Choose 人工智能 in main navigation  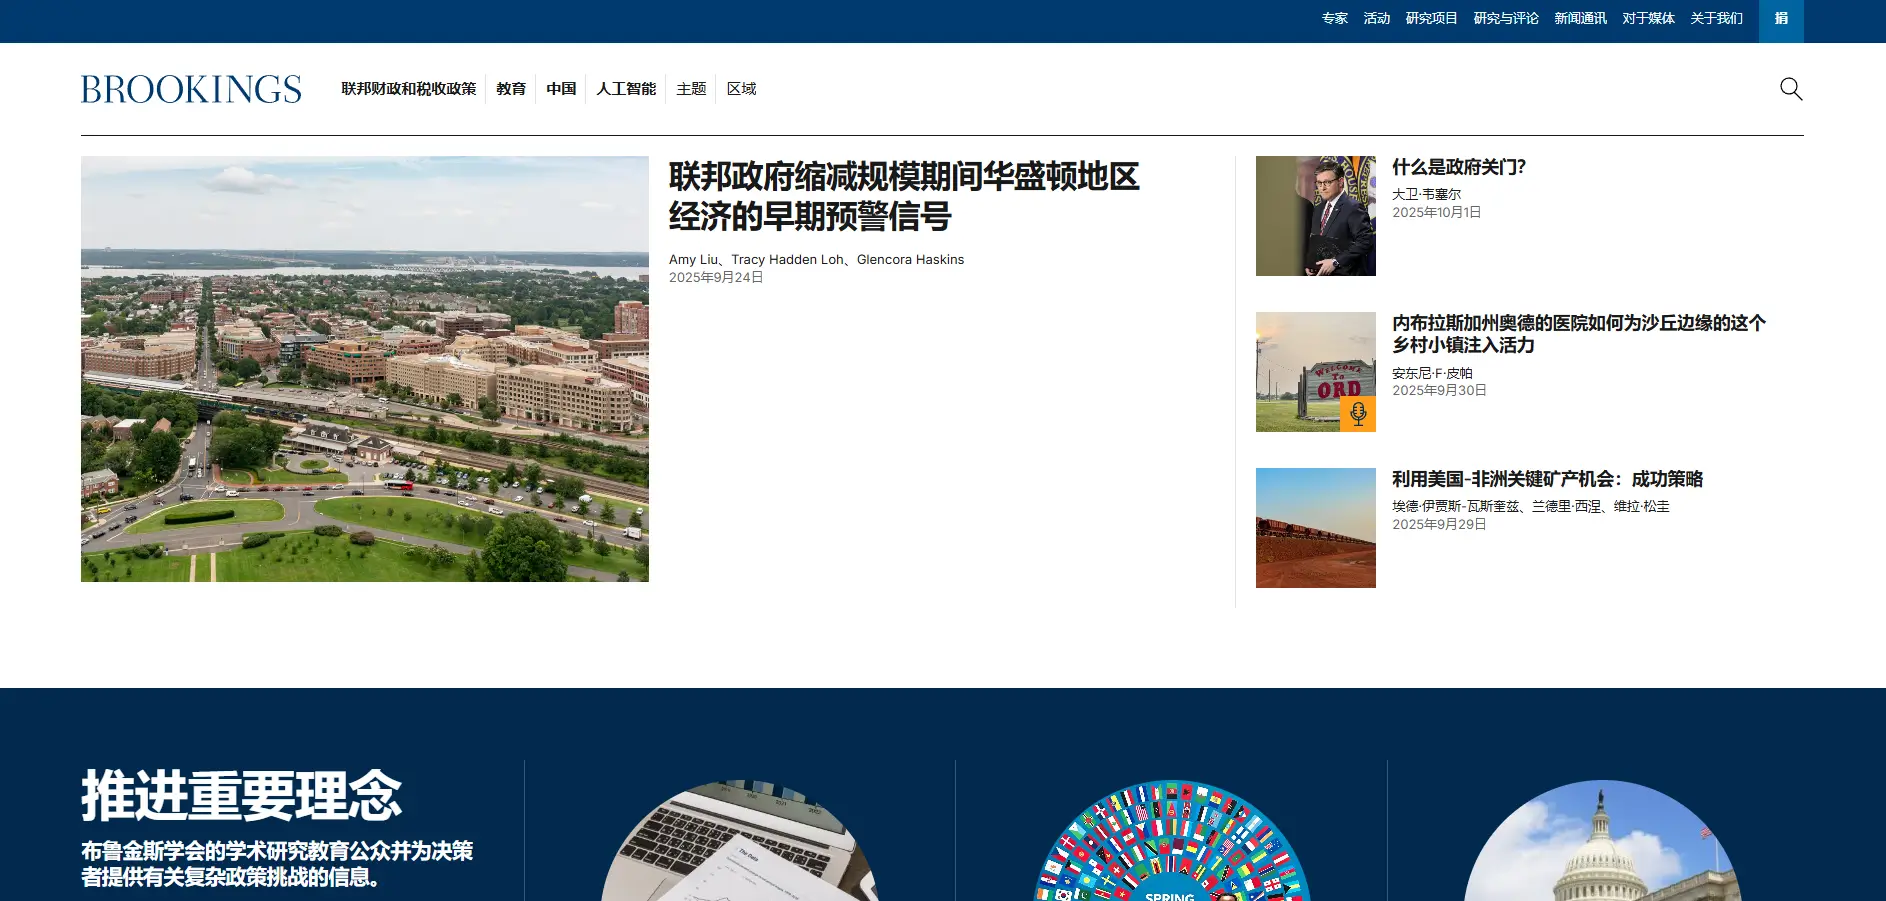point(626,89)
